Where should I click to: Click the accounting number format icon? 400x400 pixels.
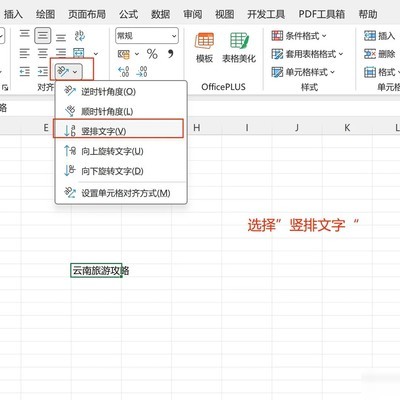pyautogui.click(x=124, y=54)
